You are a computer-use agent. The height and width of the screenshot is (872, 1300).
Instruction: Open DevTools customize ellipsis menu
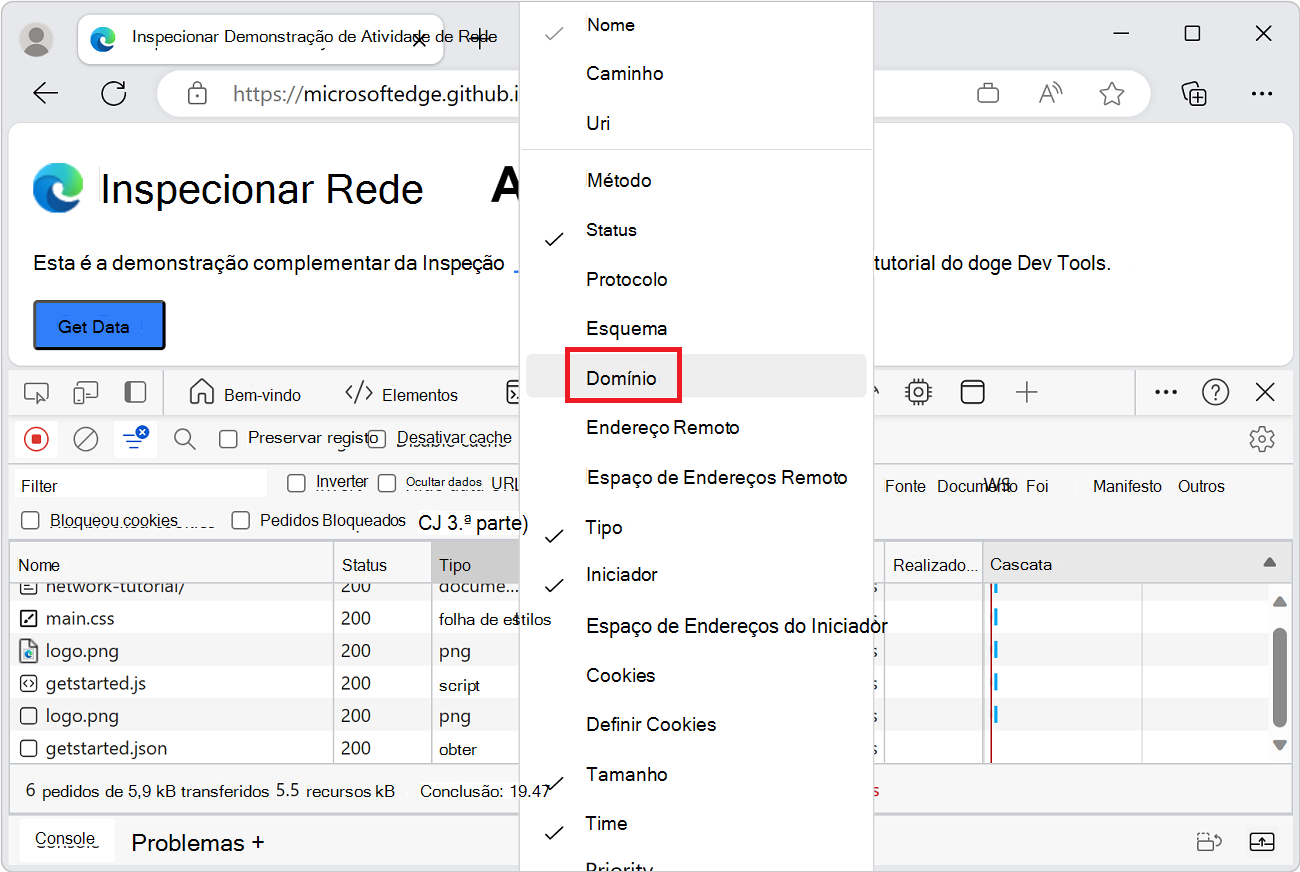[1166, 393]
